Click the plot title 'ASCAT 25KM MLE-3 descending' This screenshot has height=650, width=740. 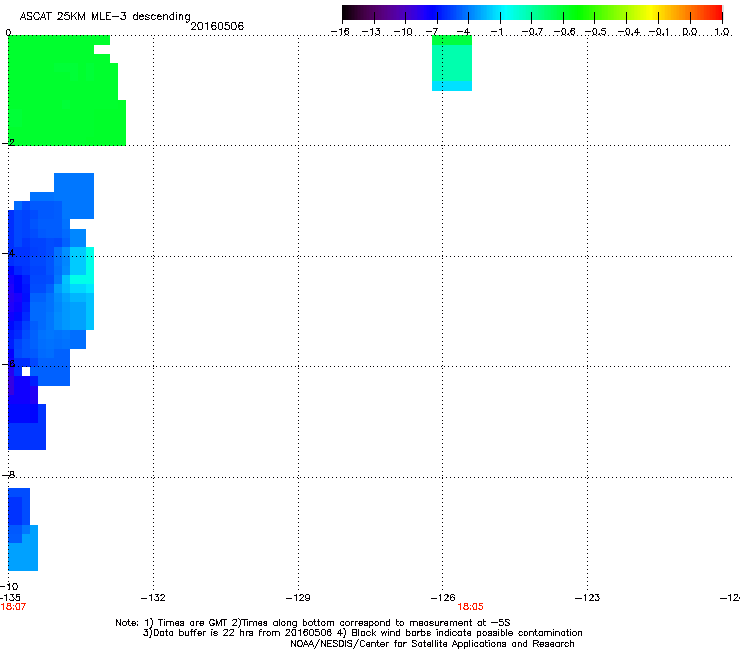point(105,16)
